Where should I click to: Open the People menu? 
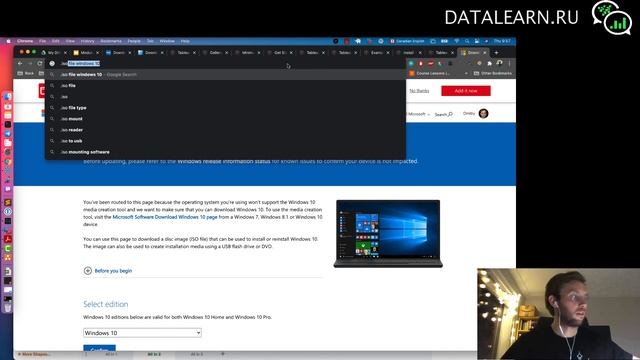[134, 41]
